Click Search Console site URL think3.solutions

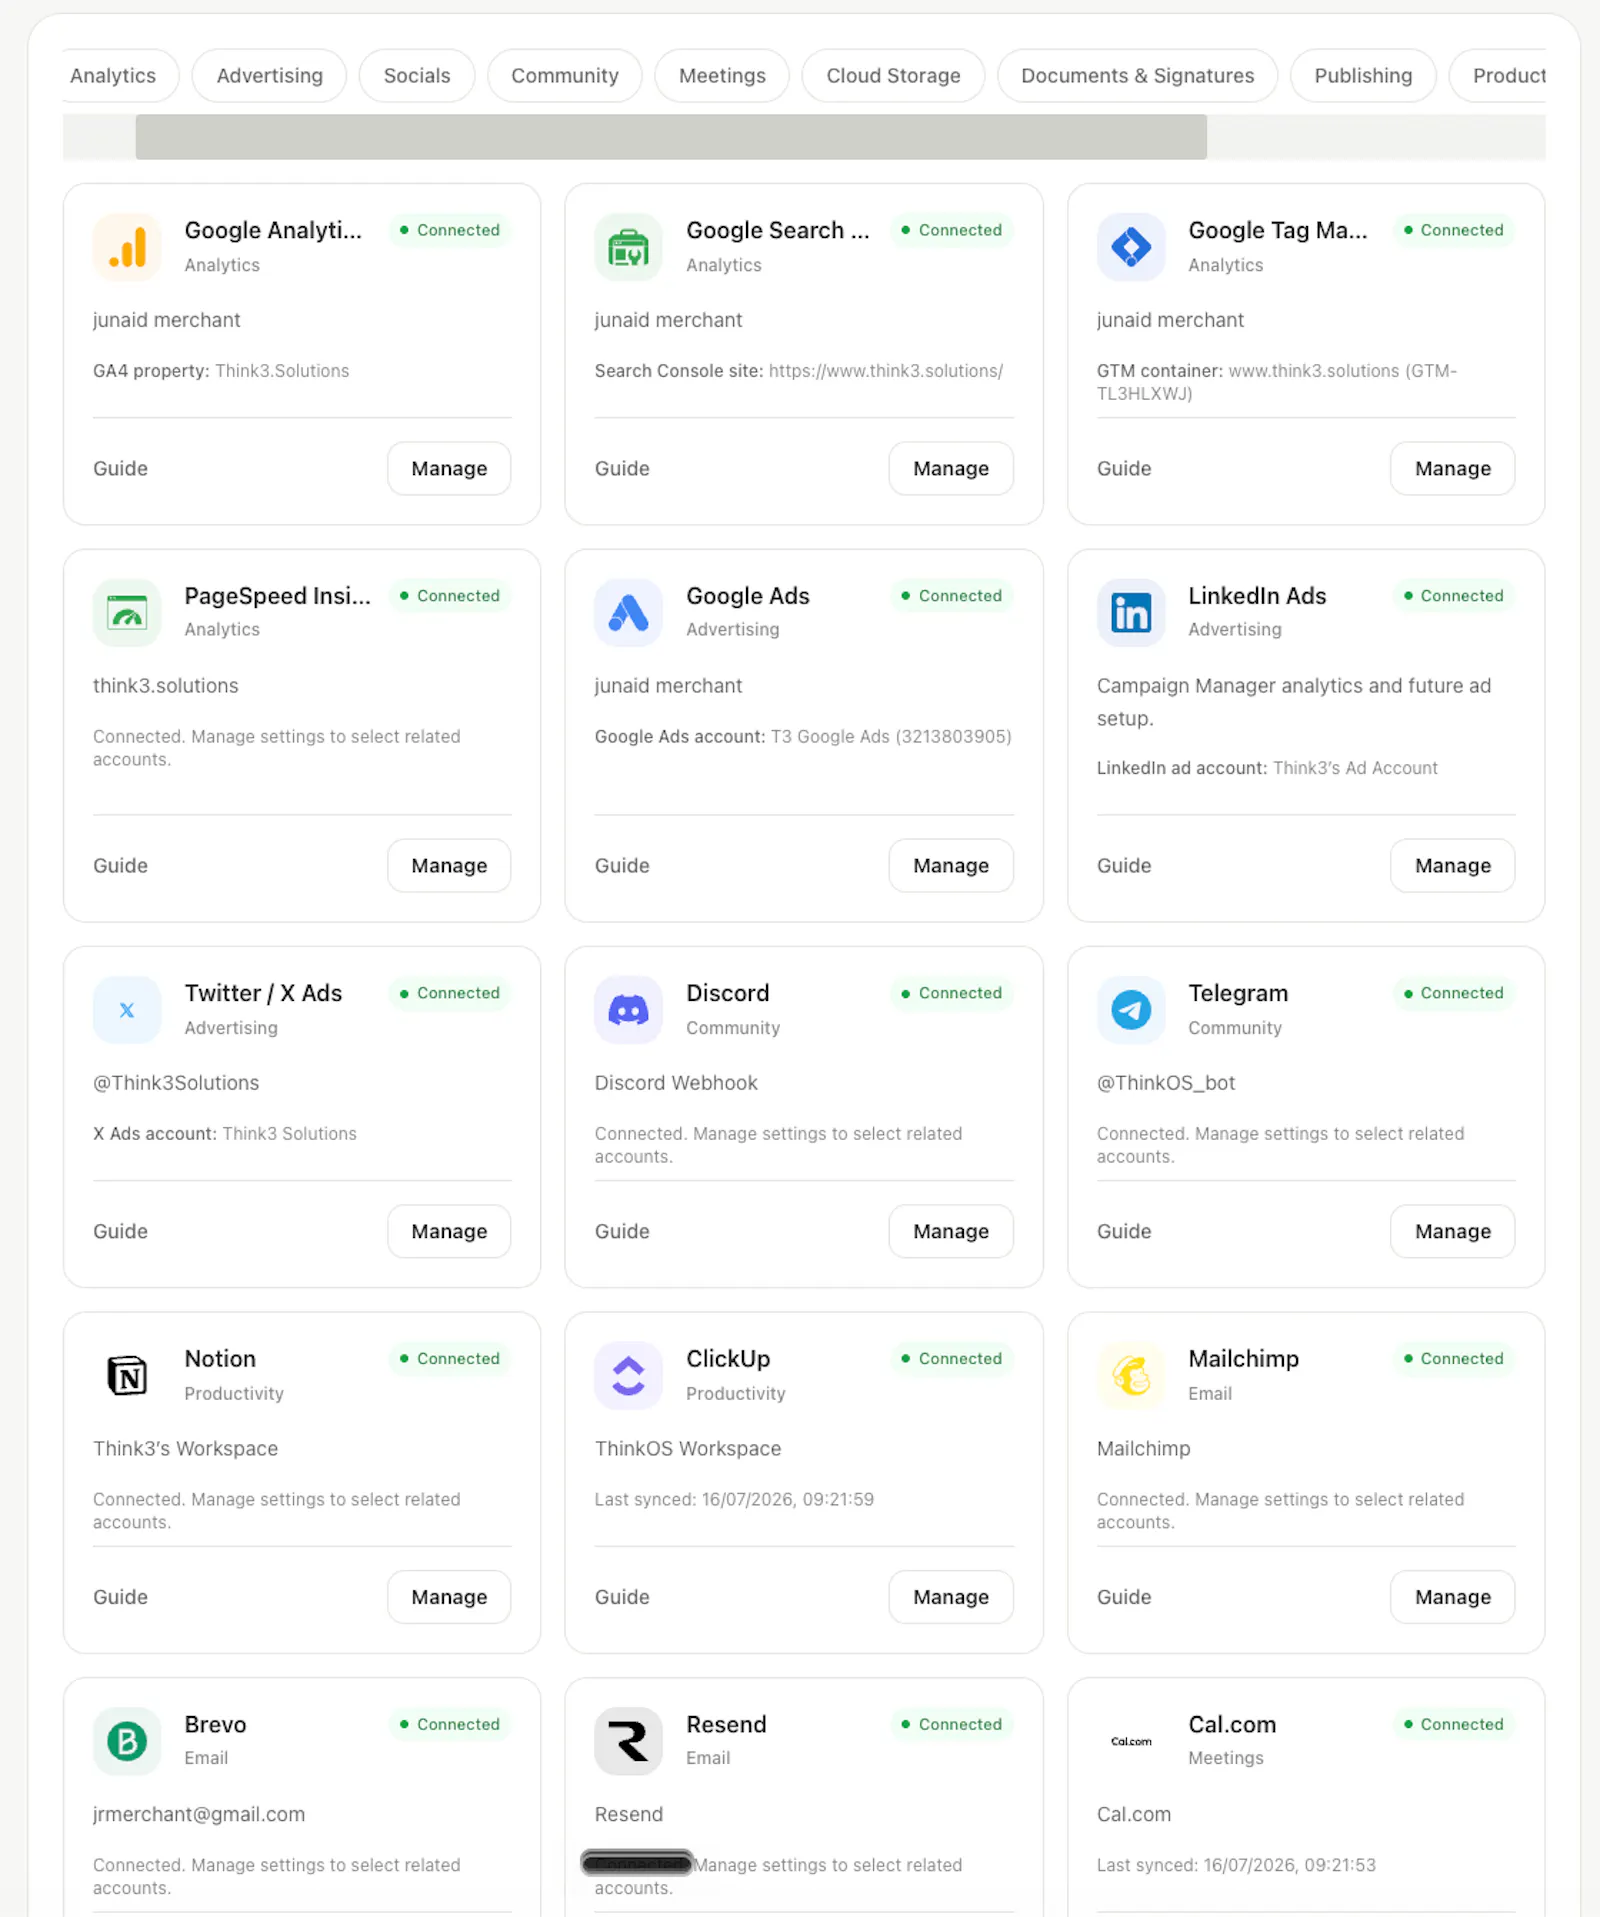click(x=885, y=371)
